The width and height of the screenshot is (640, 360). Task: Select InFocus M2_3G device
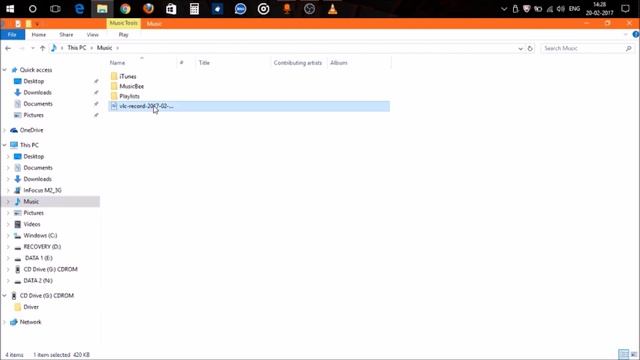pos(42,190)
